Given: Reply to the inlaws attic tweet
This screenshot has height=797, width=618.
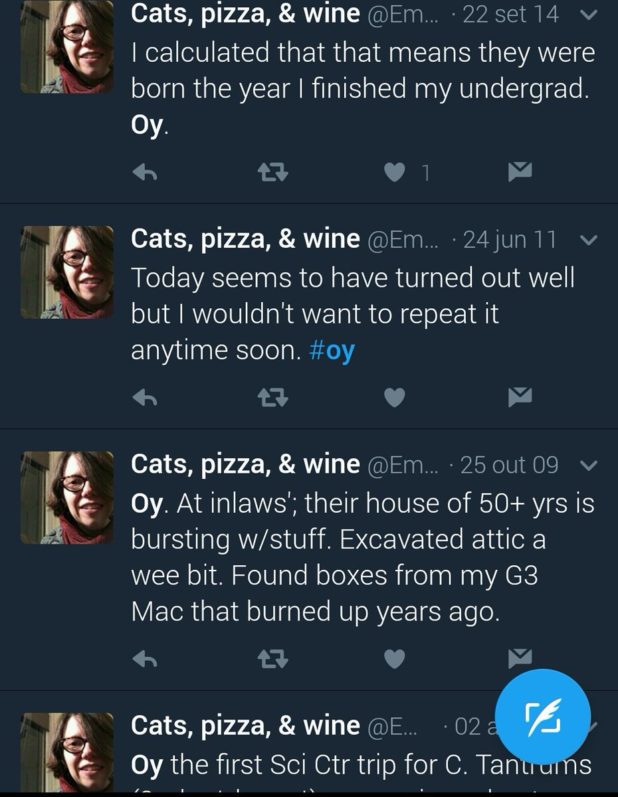Looking at the screenshot, I should coord(146,658).
